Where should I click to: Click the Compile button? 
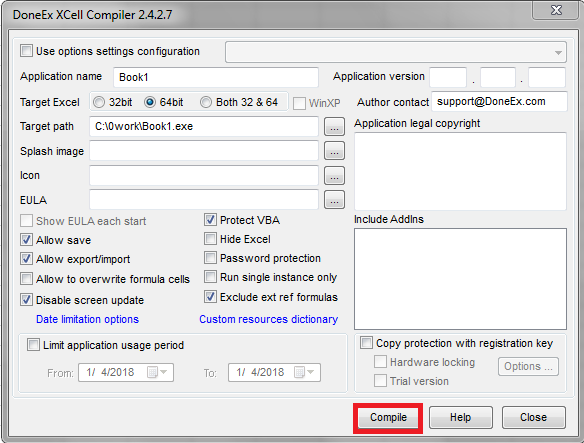pyautogui.click(x=388, y=417)
